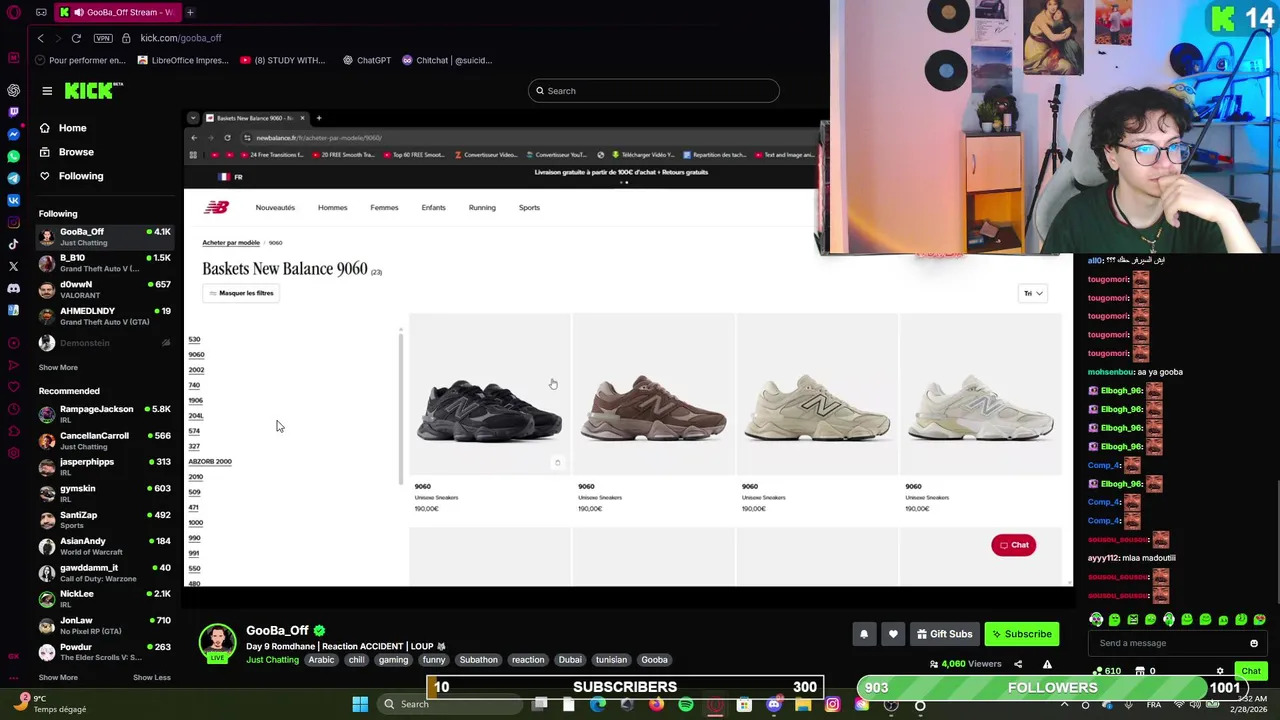The image size is (1280, 720).
Task: Open X (Twitter) in the Opera sidebar
Action: point(13,266)
